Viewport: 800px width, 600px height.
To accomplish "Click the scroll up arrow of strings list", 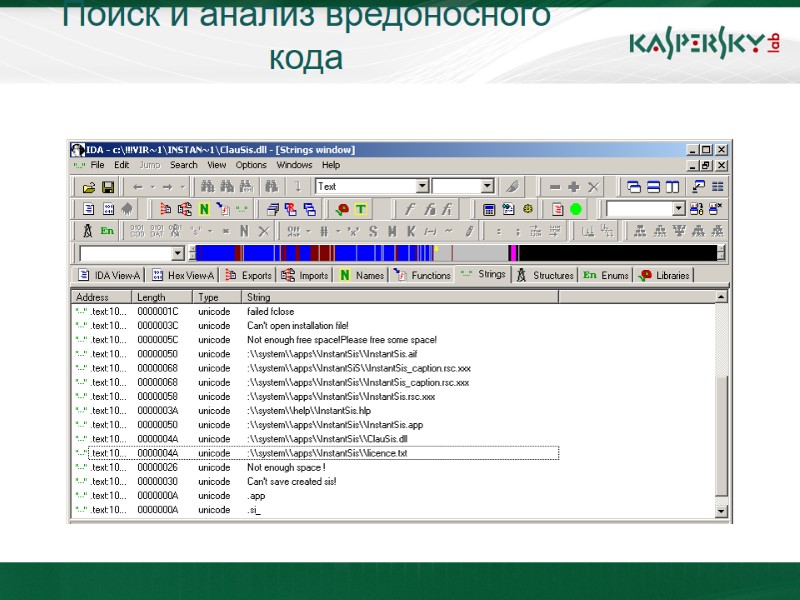I will point(720,297).
